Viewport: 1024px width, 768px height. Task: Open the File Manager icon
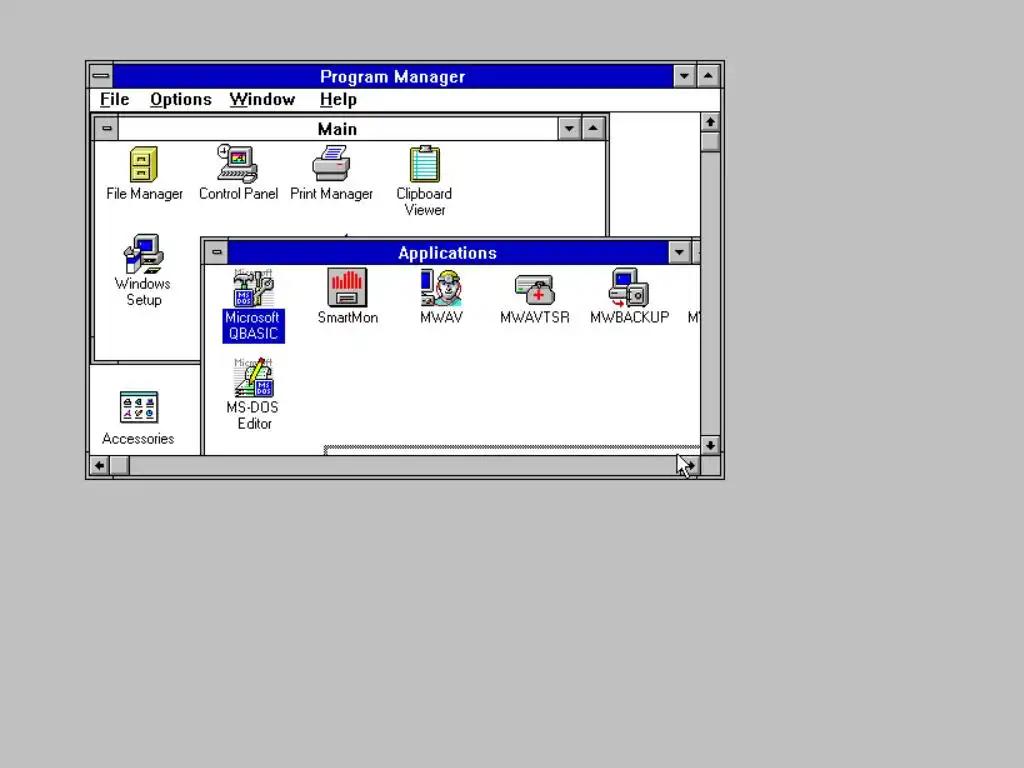[x=144, y=173]
